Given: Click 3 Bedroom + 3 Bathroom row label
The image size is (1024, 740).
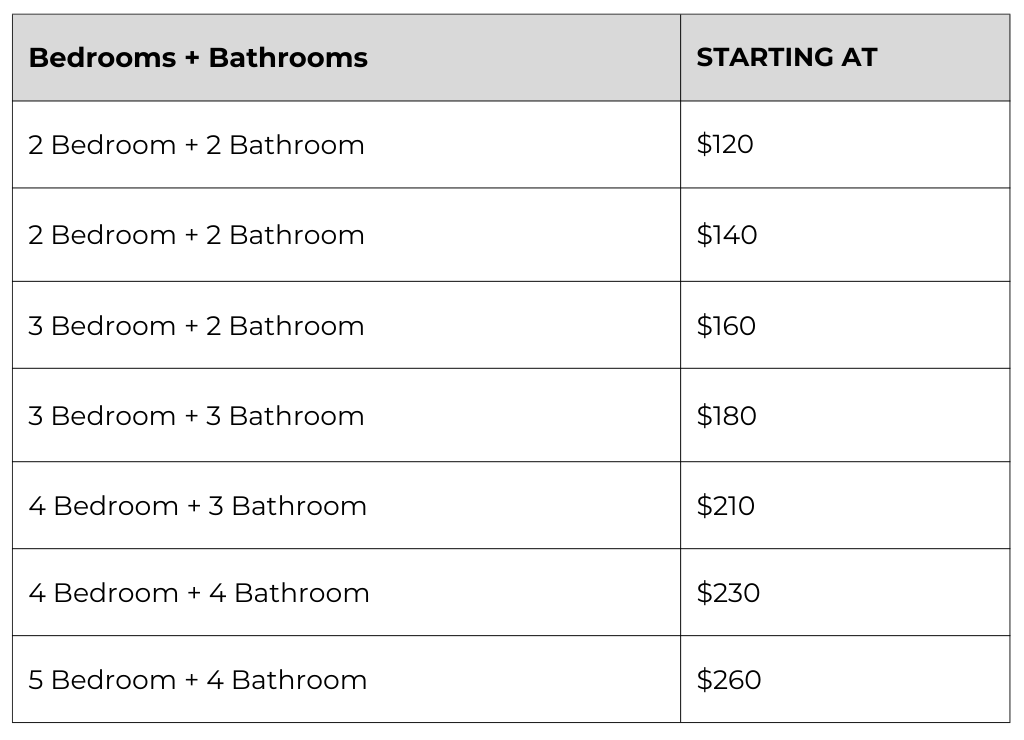Looking at the screenshot, I should tap(196, 415).
